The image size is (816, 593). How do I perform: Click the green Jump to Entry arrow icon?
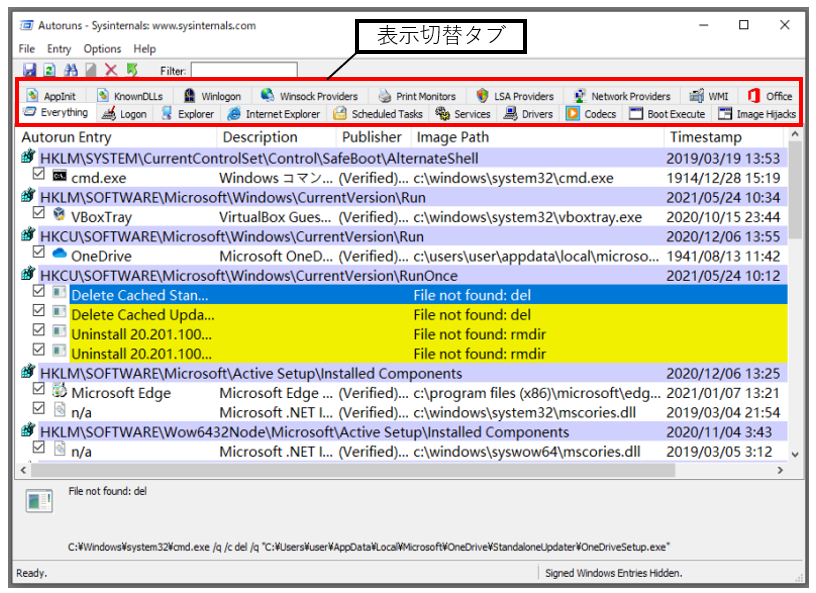coord(132,70)
